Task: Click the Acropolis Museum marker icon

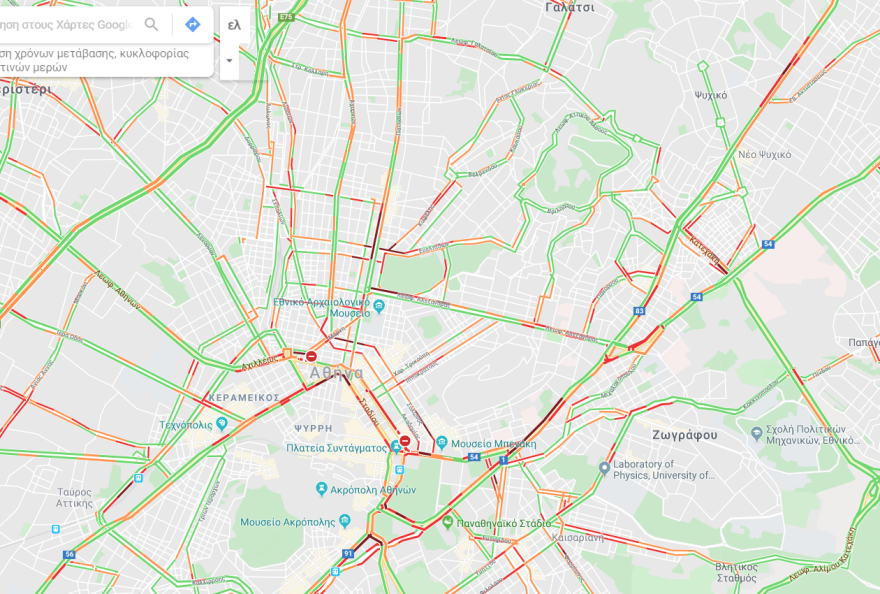Action: [345, 522]
